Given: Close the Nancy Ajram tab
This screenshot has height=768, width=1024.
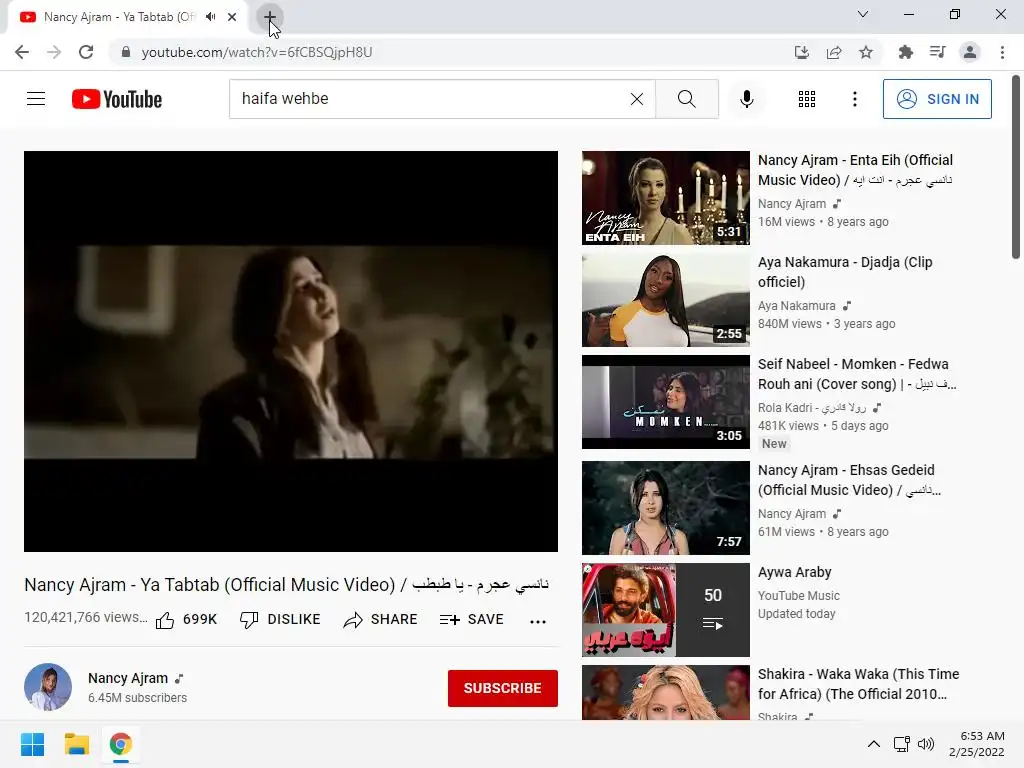Looking at the screenshot, I should coord(232,17).
